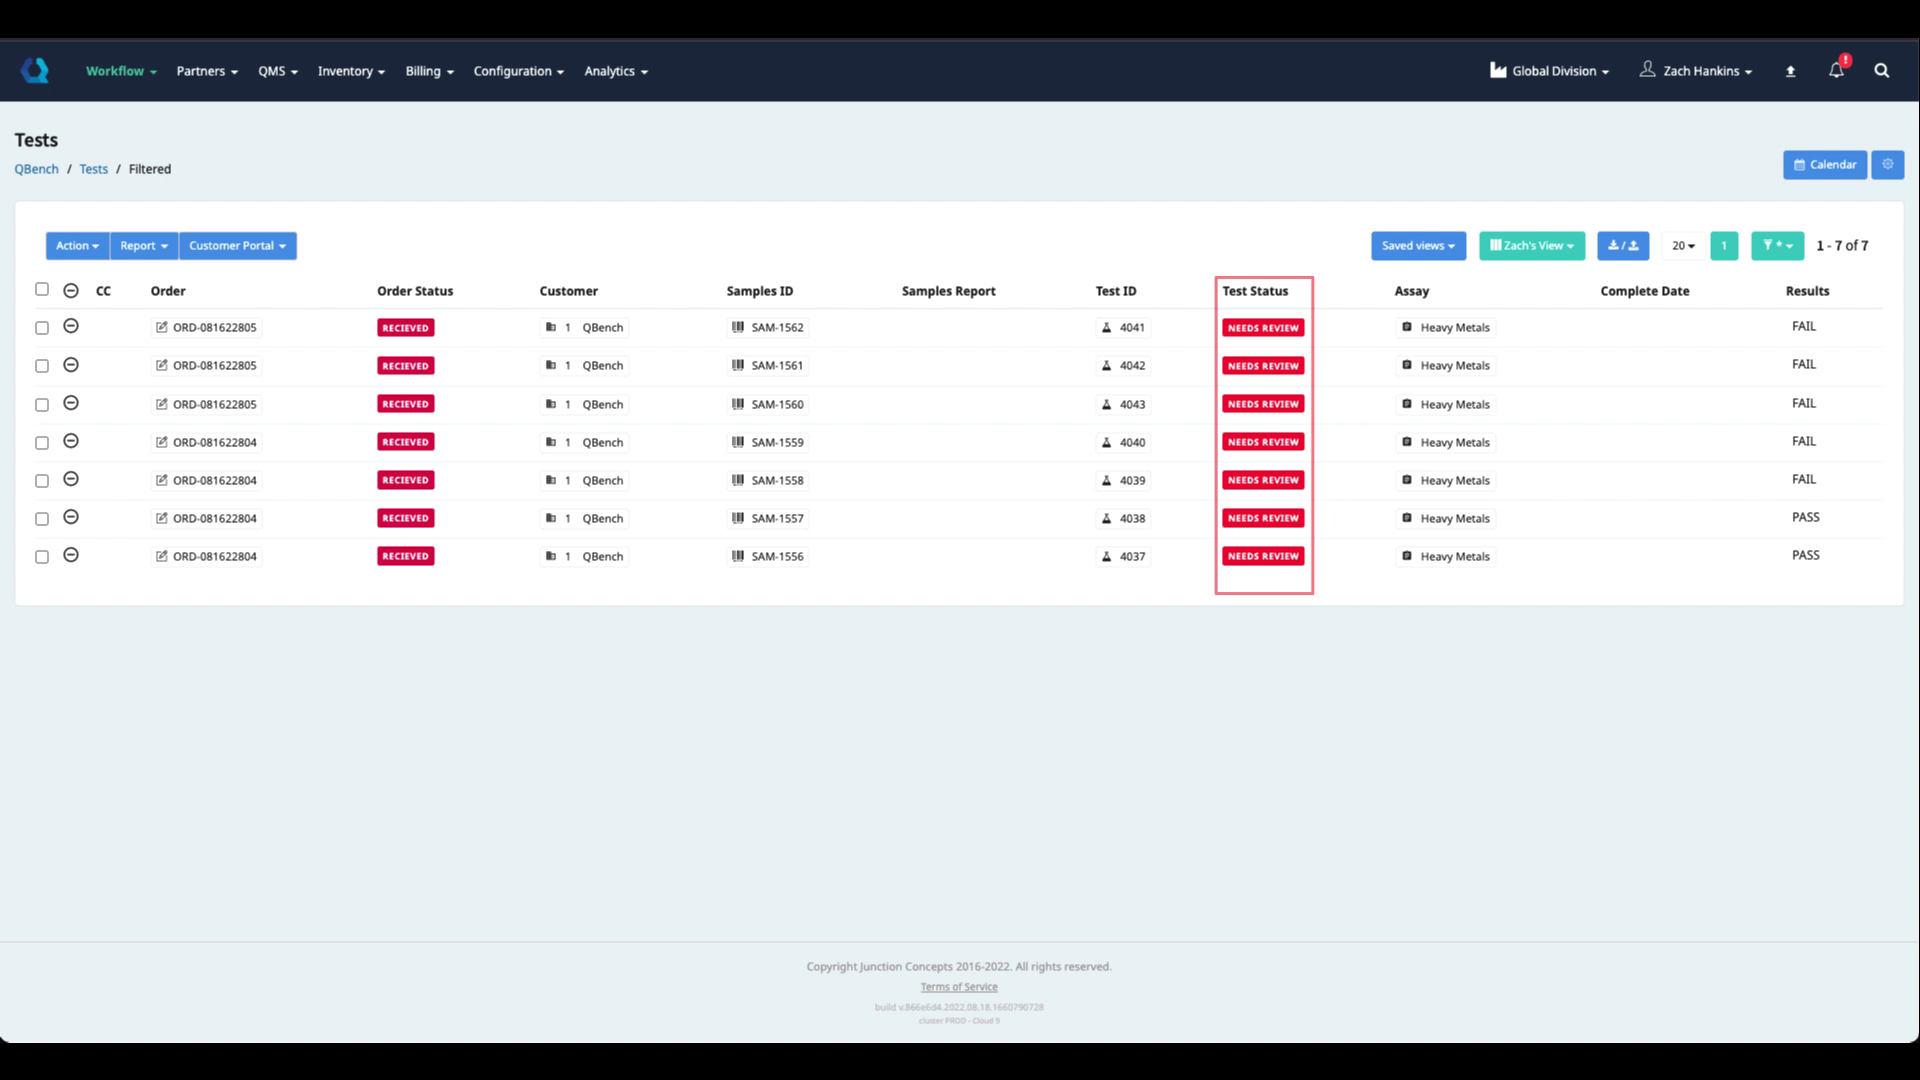Click the upload arrow icon in navbar

1790,71
